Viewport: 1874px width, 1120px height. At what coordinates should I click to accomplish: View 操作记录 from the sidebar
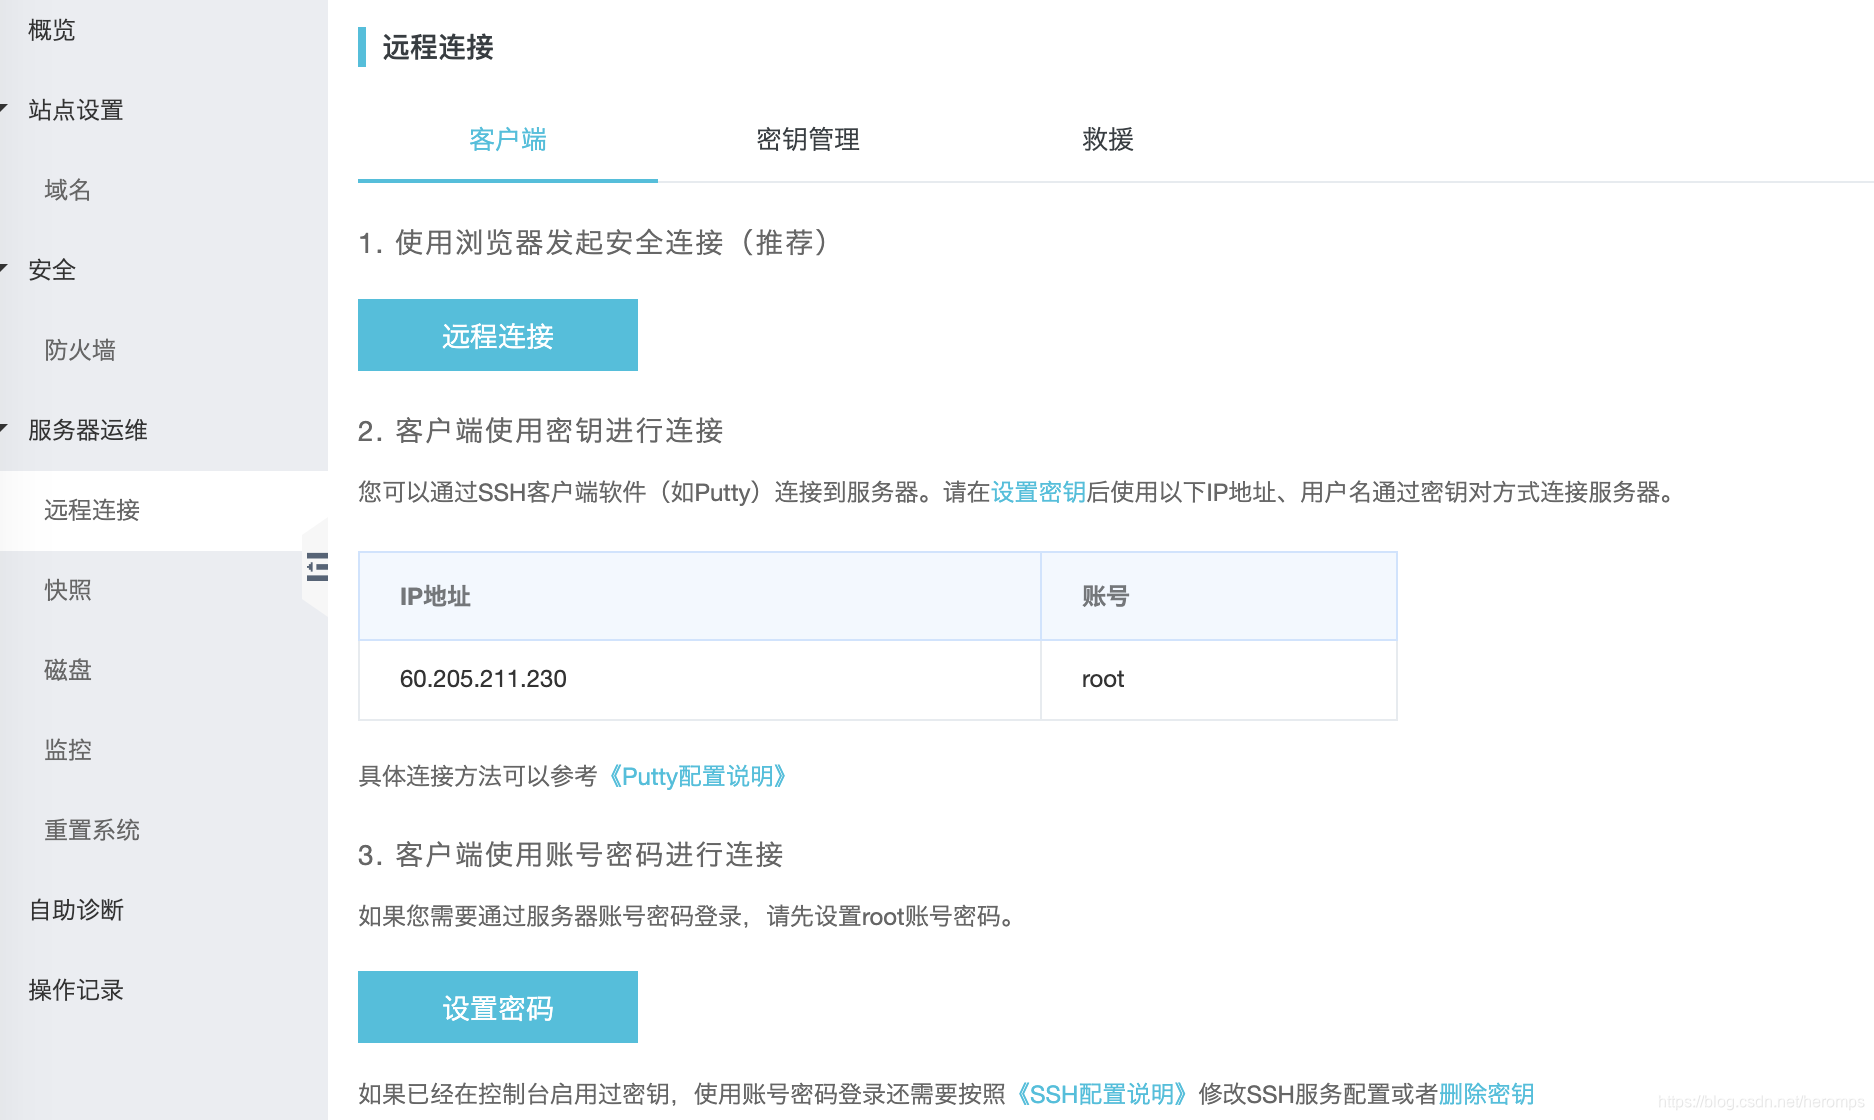click(75, 990)
